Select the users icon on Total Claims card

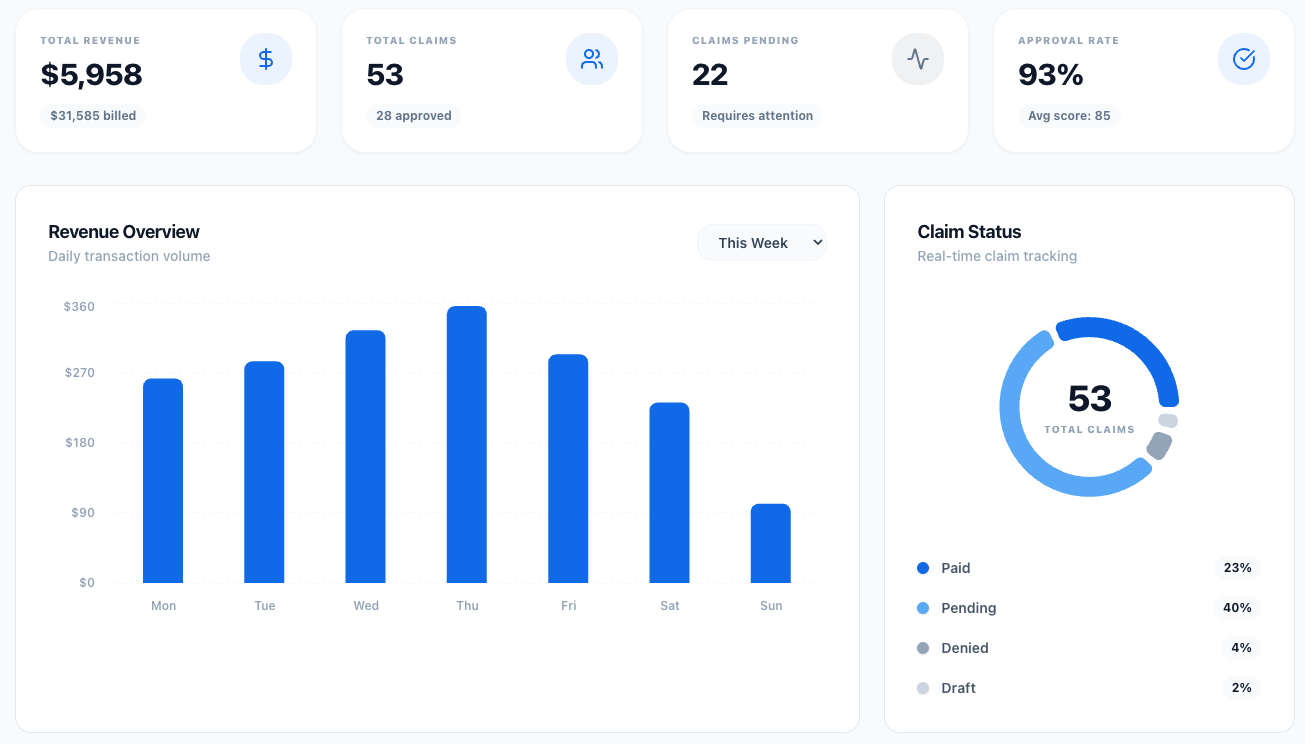(591, 59)
